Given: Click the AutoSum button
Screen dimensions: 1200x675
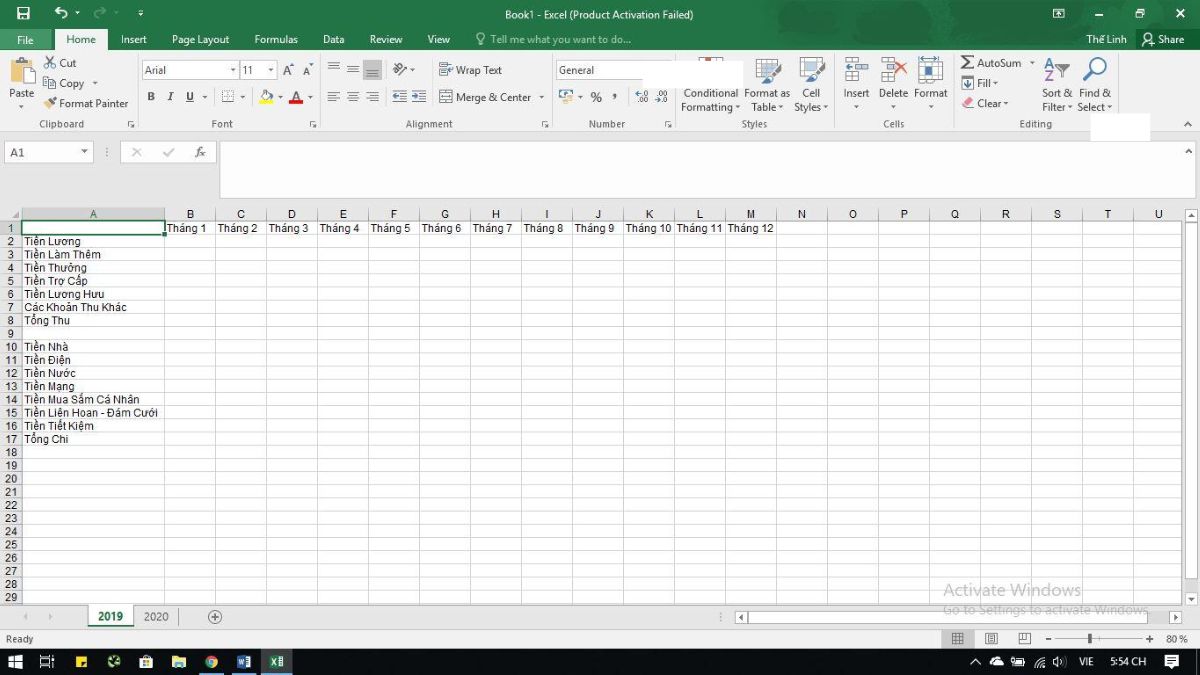Looking at the screenshot, I should tap(991, 63).
